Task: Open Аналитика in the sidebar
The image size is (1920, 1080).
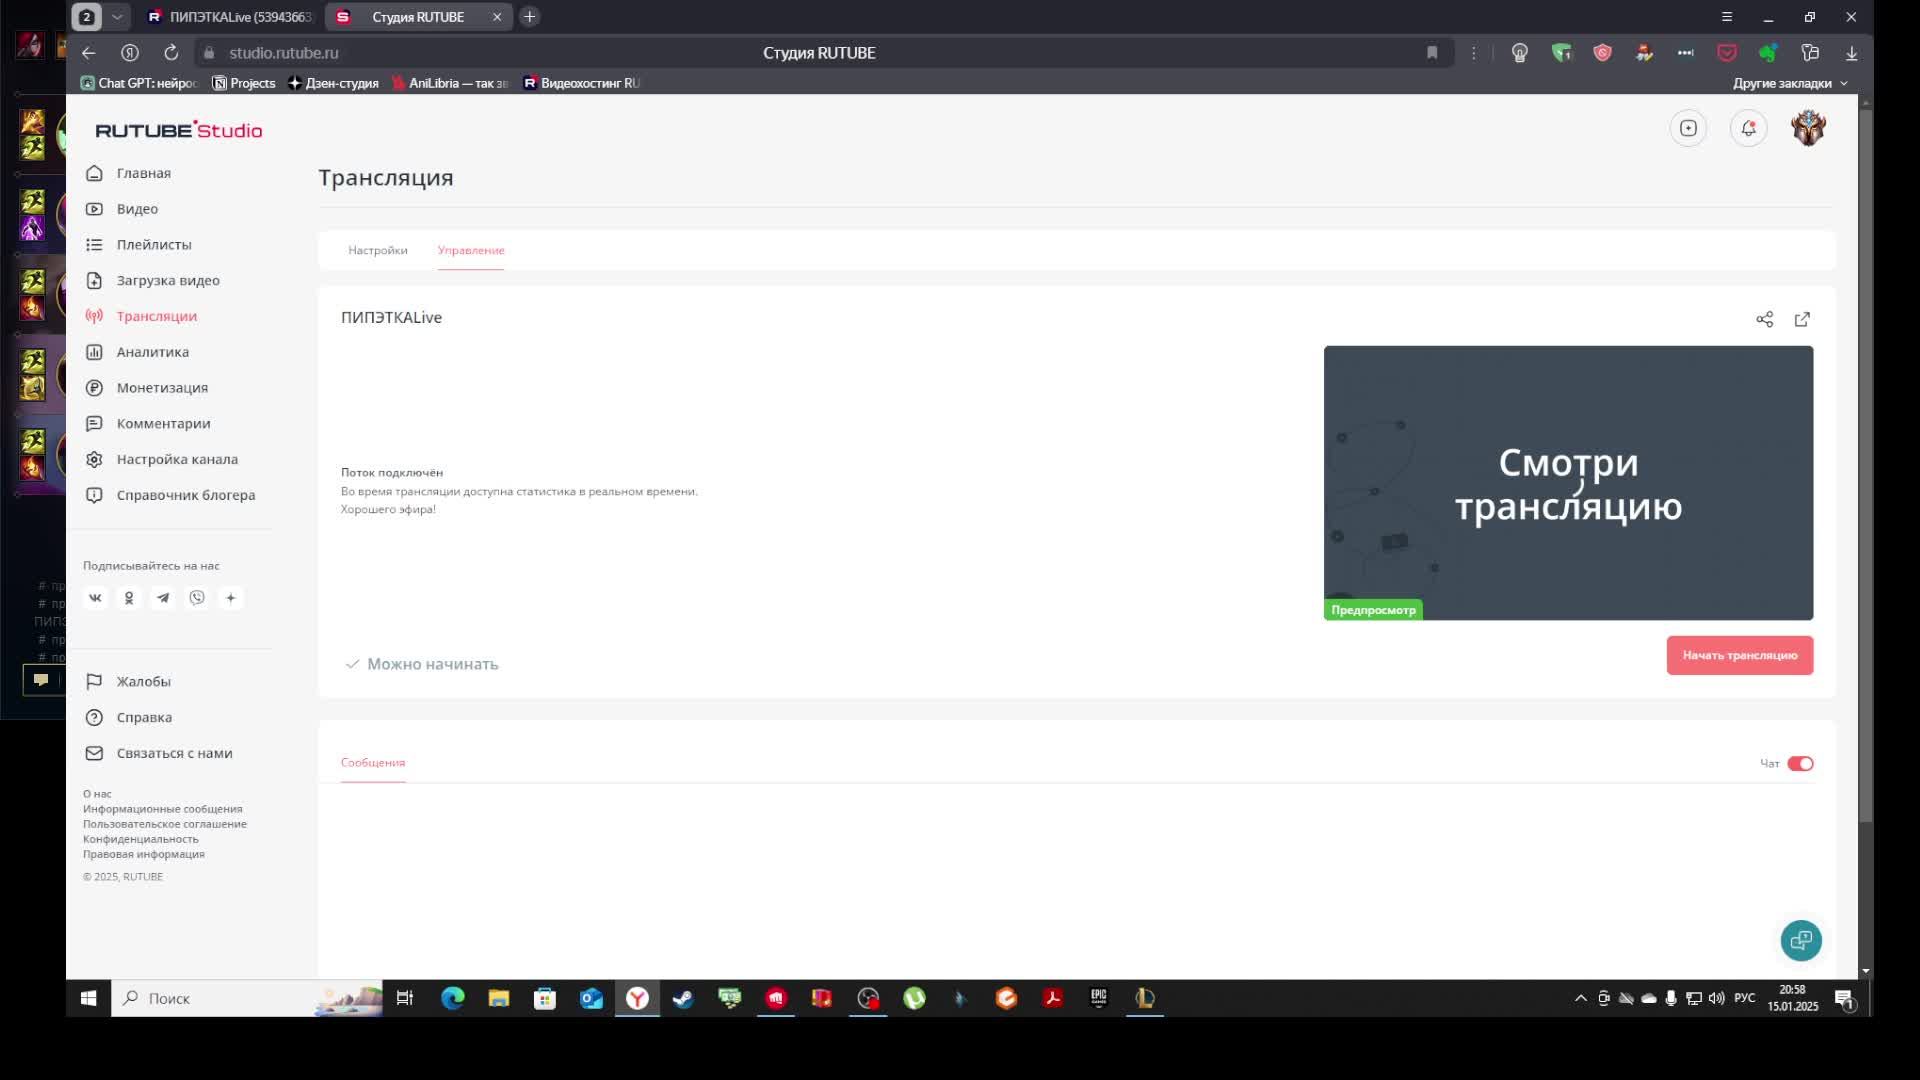Action: coord(152,352)
